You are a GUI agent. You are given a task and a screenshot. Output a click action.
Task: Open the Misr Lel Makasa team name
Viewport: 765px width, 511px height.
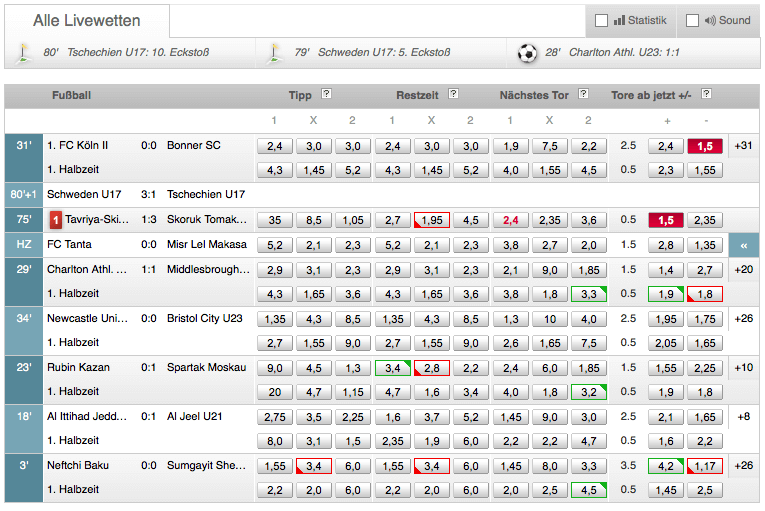coord(207,245)
